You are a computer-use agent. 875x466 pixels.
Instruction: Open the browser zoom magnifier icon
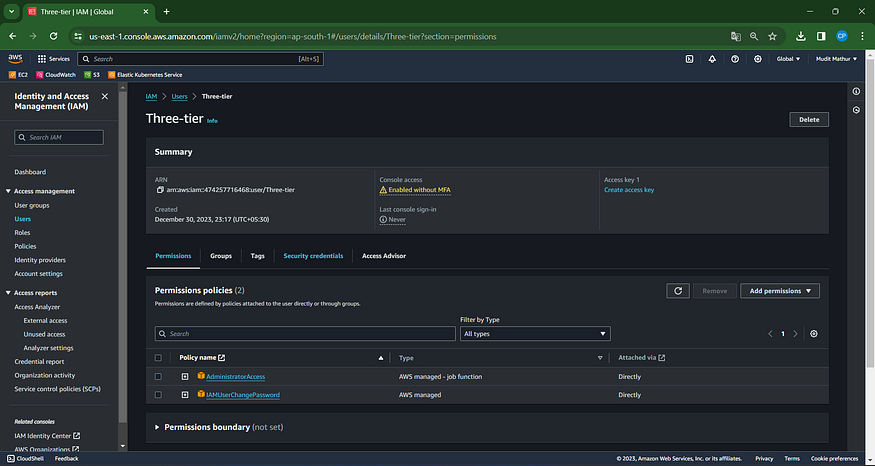(x=754, y=36)
